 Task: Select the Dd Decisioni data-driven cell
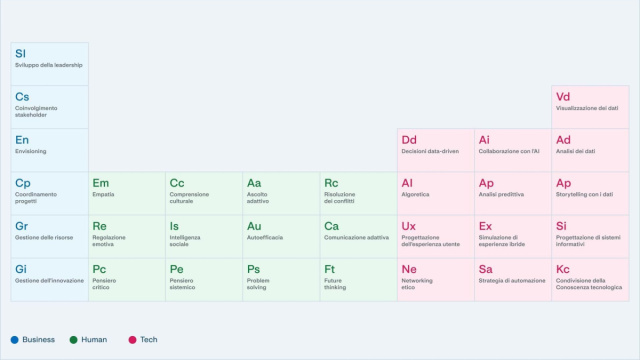[436, 150]
